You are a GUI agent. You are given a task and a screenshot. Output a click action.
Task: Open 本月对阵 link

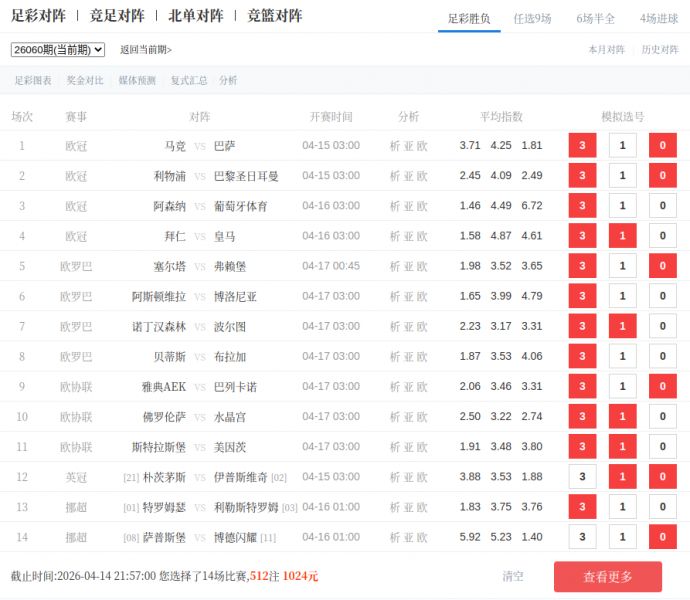606,49
